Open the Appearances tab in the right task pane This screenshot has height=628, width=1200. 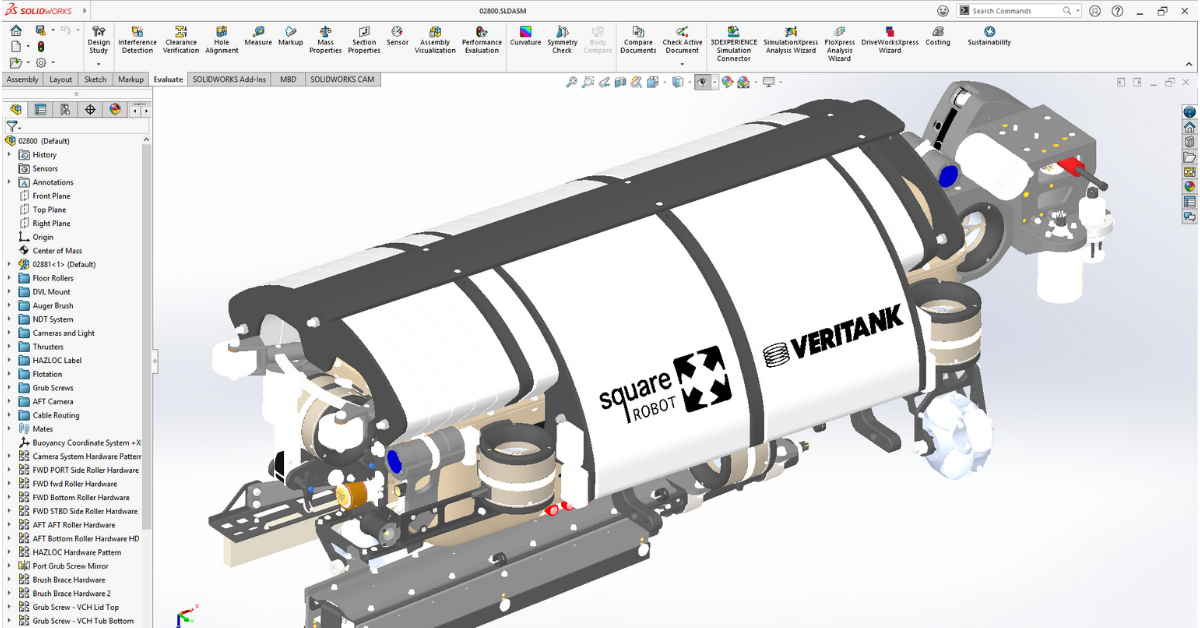pos(1189,186)
